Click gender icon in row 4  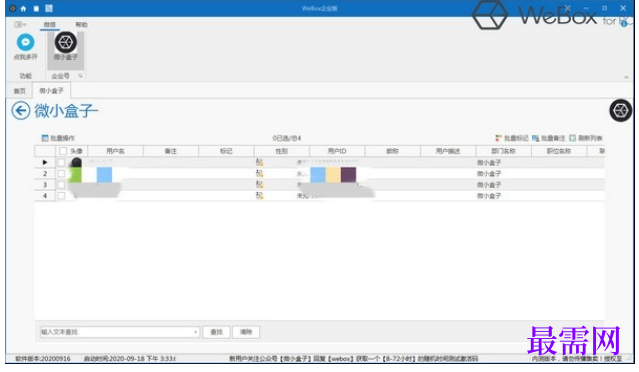(259, 196)
